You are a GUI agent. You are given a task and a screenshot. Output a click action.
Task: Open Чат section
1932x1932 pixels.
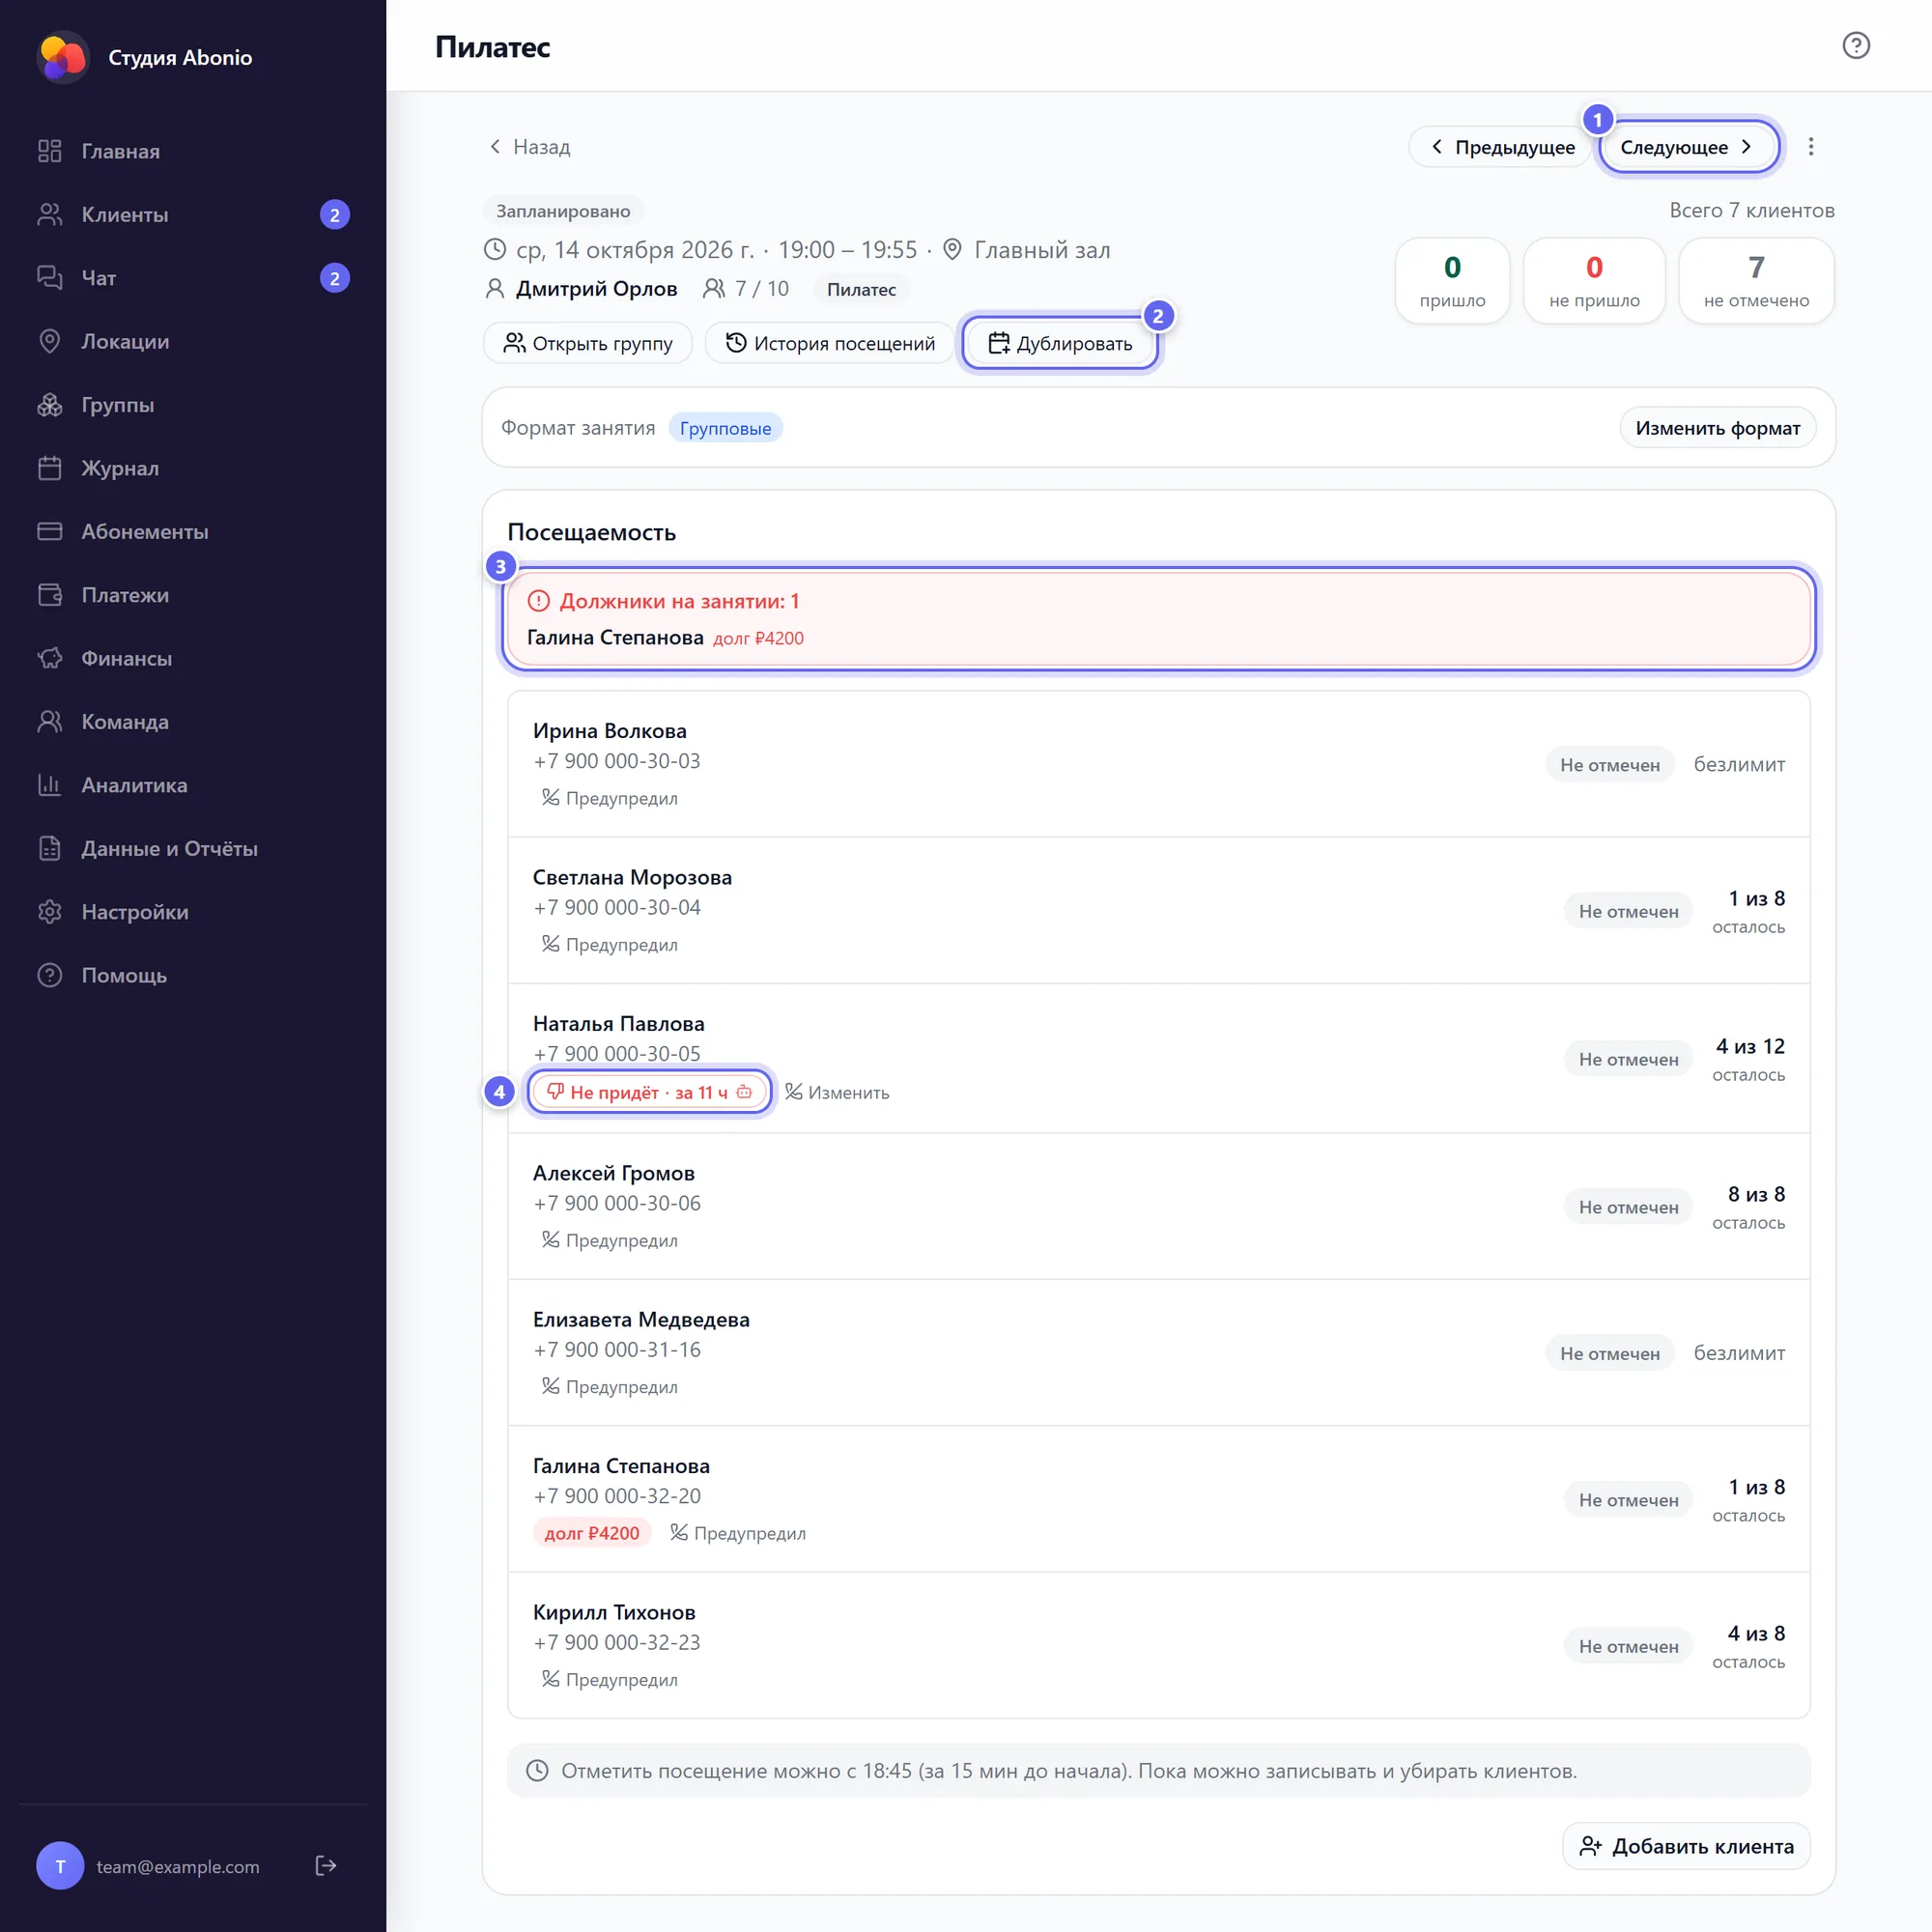(193, 278)
